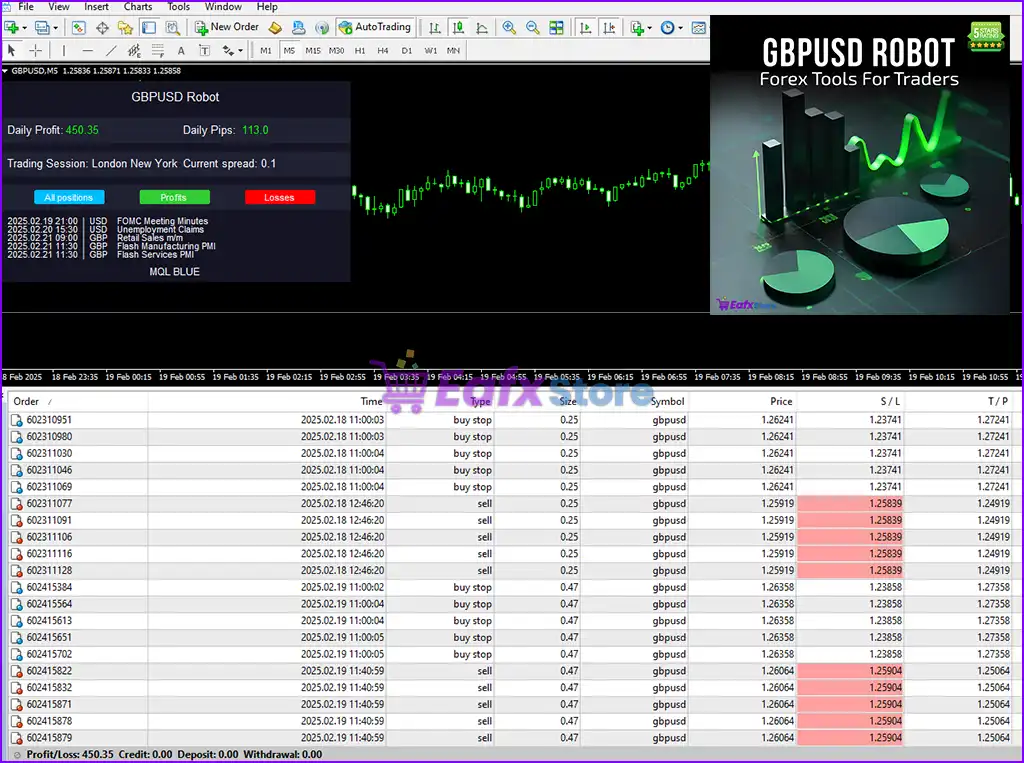Draw a horizontal line tool

(87, 50)
